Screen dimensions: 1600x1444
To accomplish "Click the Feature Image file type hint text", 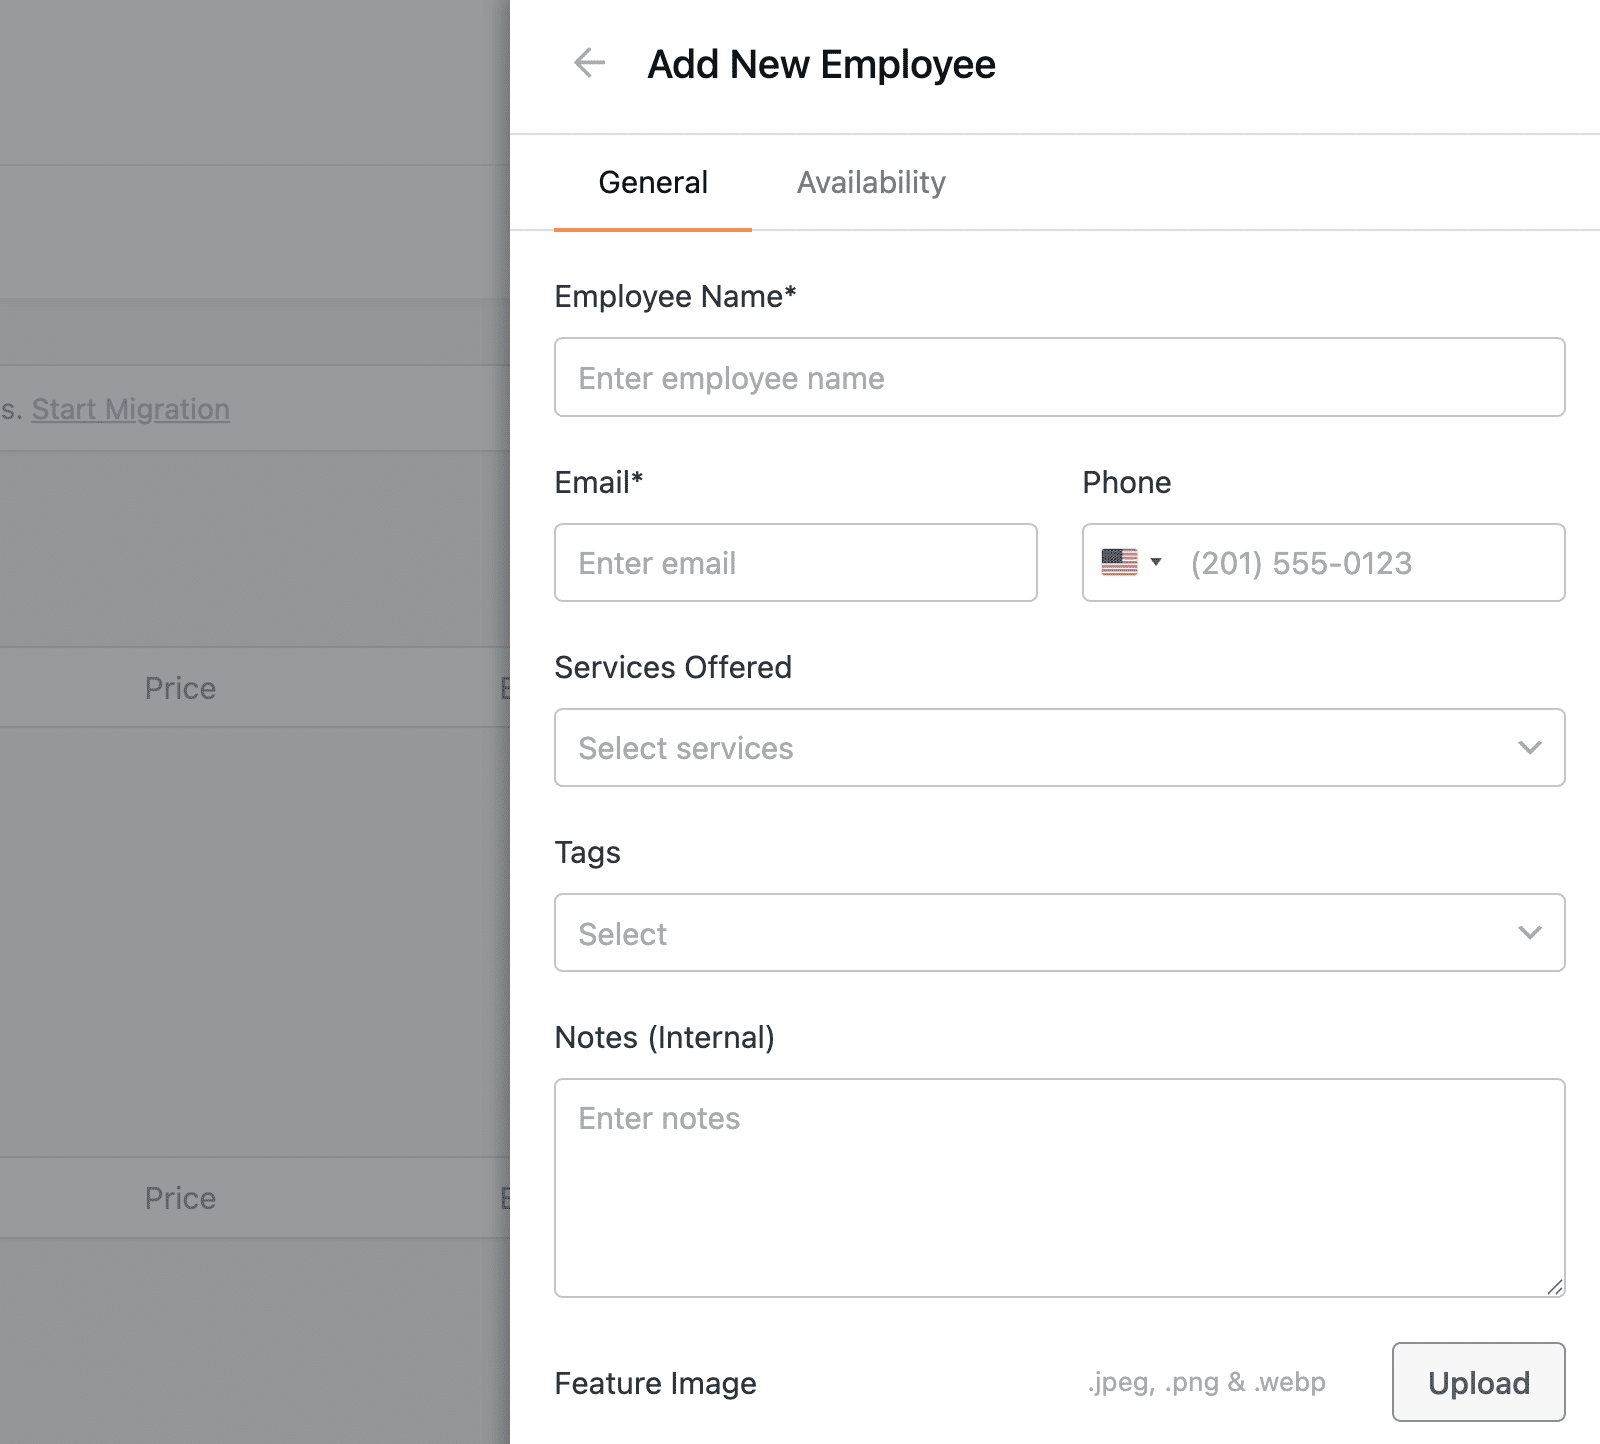I will tap(1205, 1381).
